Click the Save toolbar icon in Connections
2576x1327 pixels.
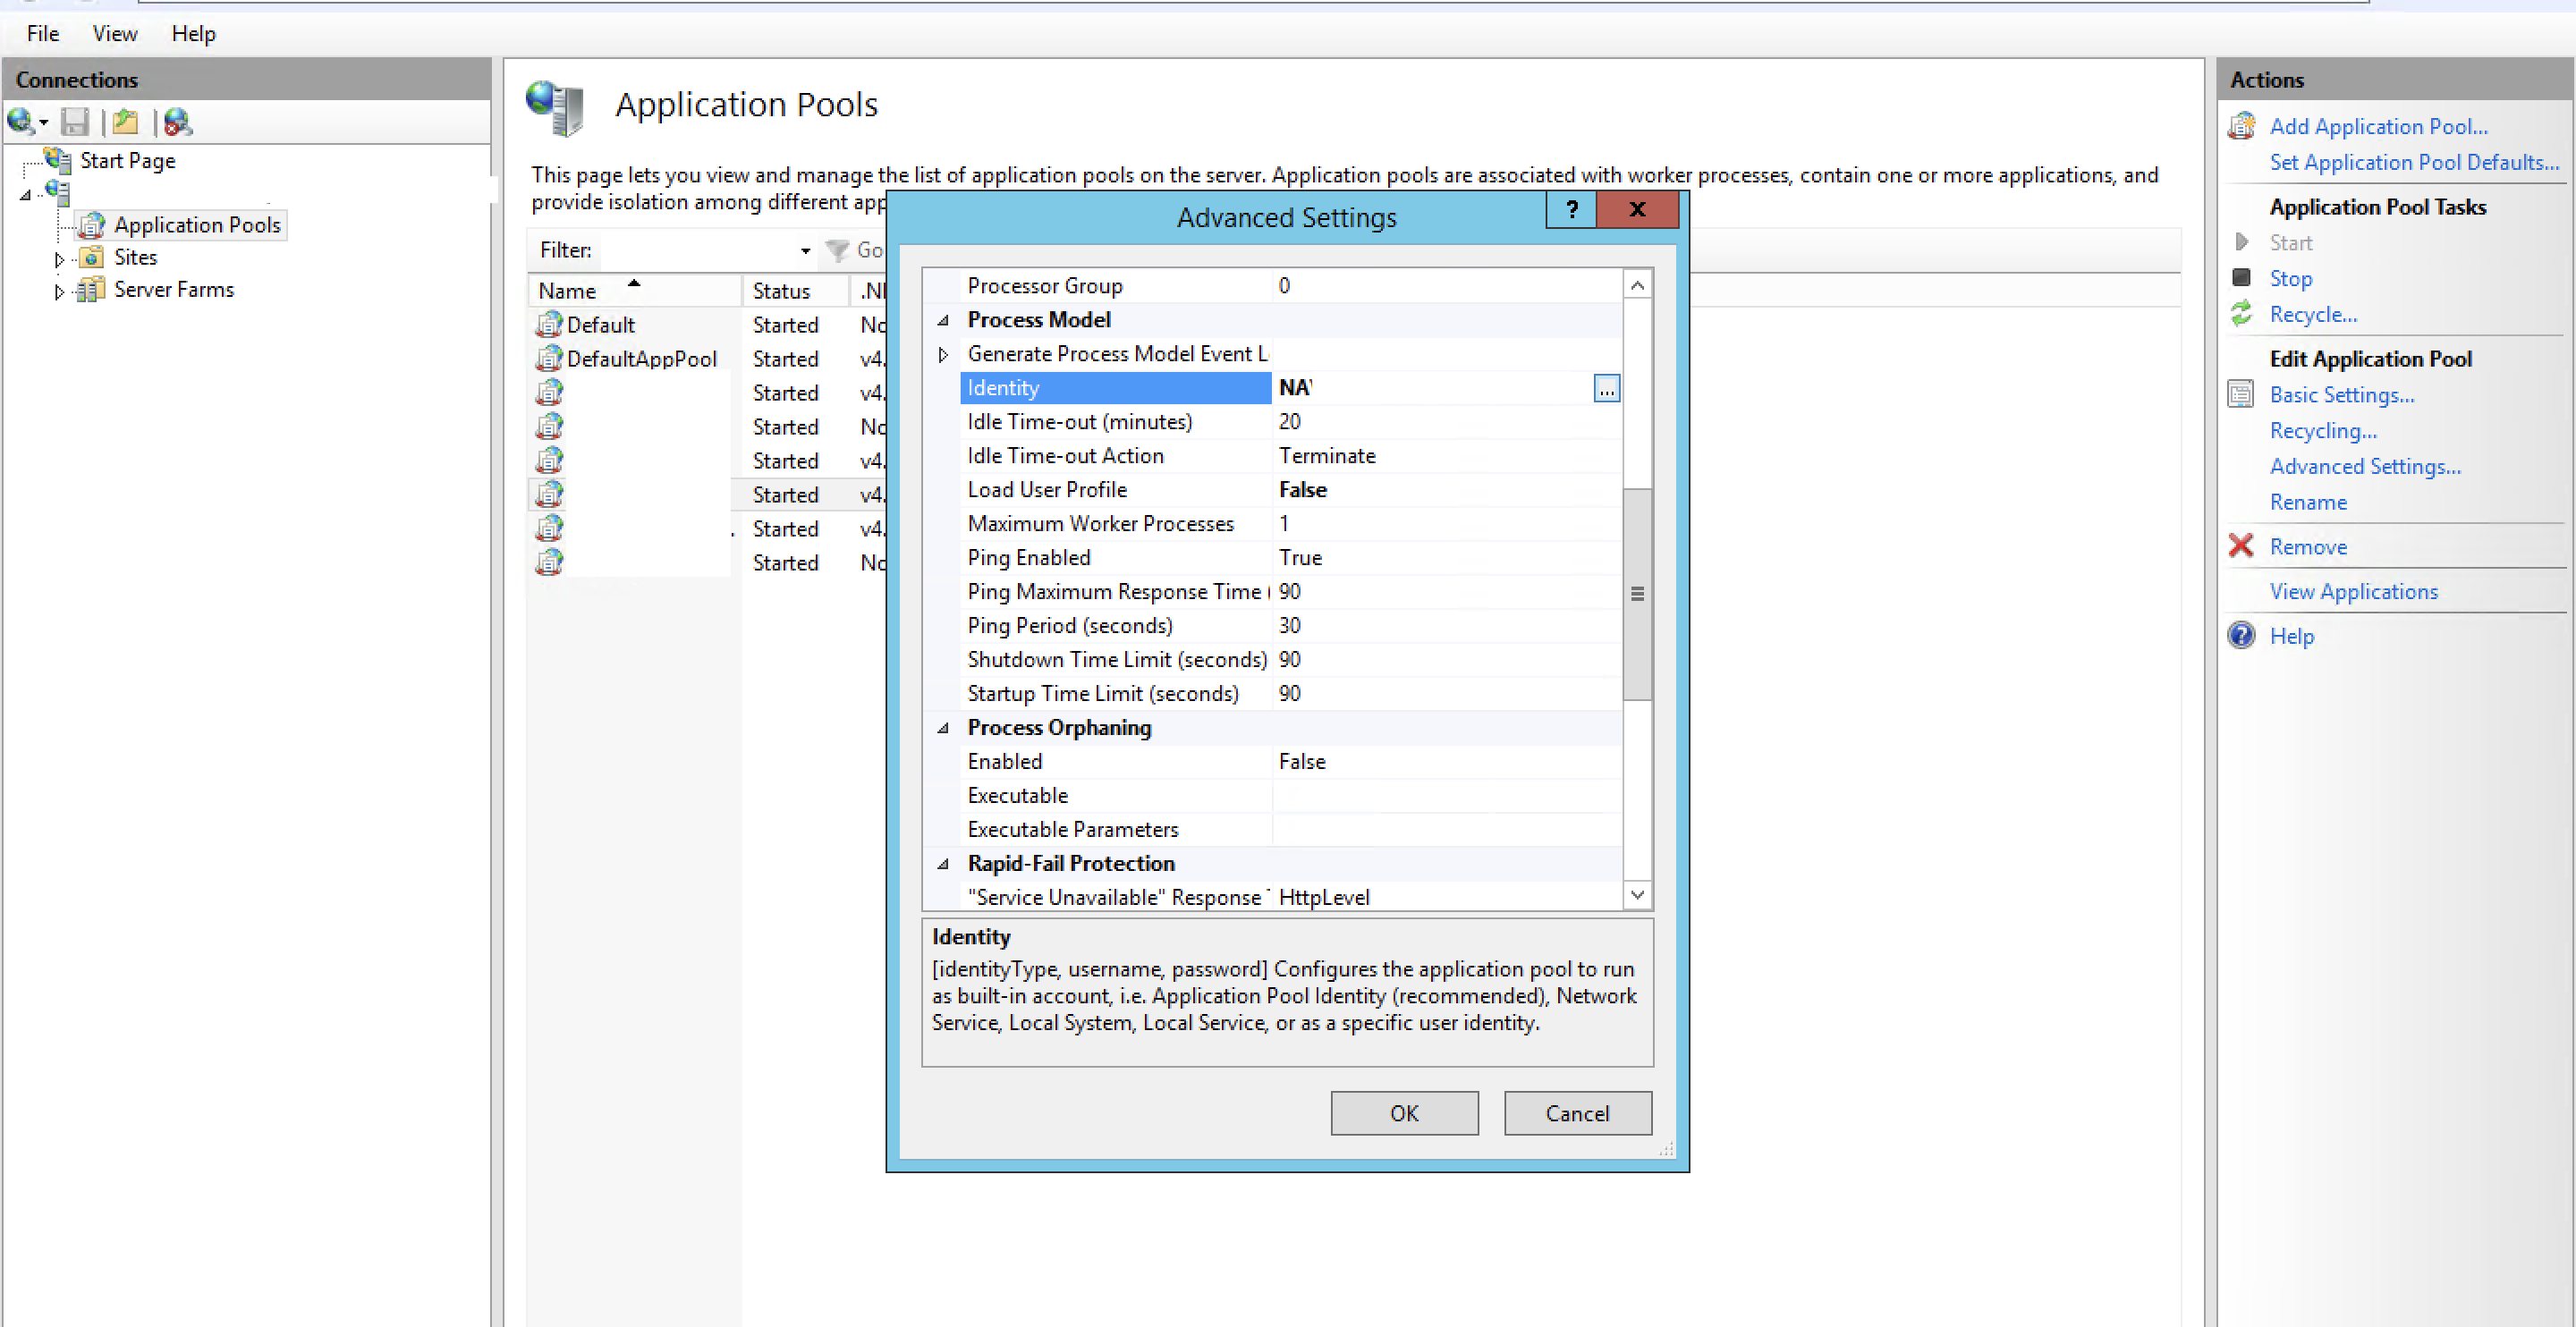[74, 122]
